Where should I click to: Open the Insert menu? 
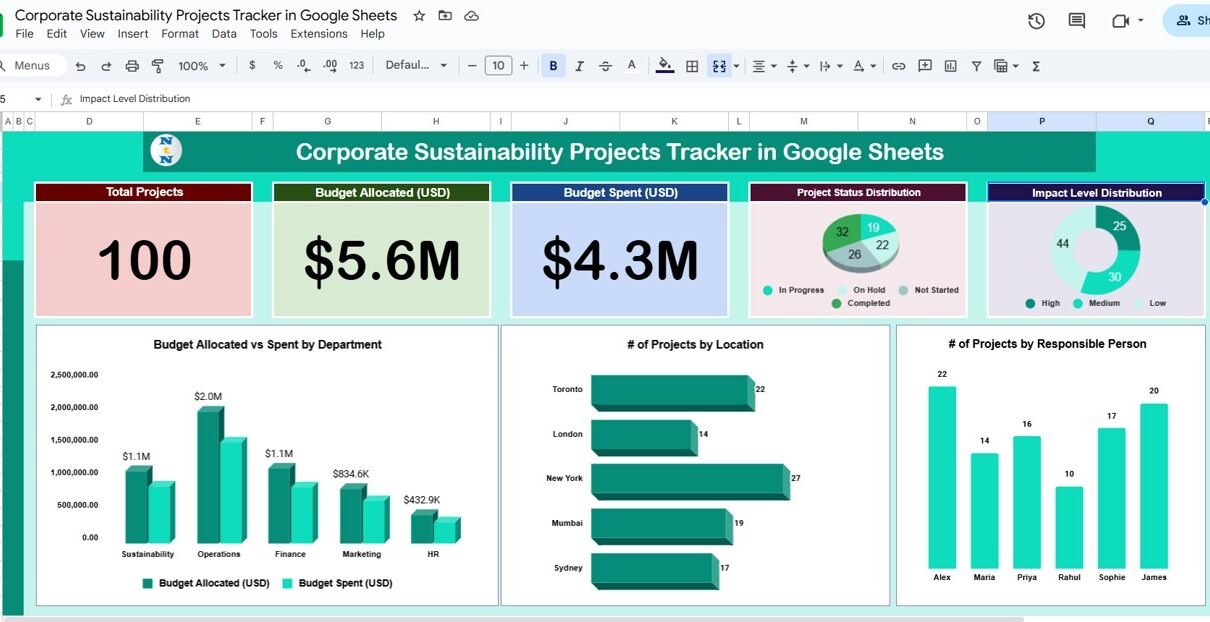[133, 34]
